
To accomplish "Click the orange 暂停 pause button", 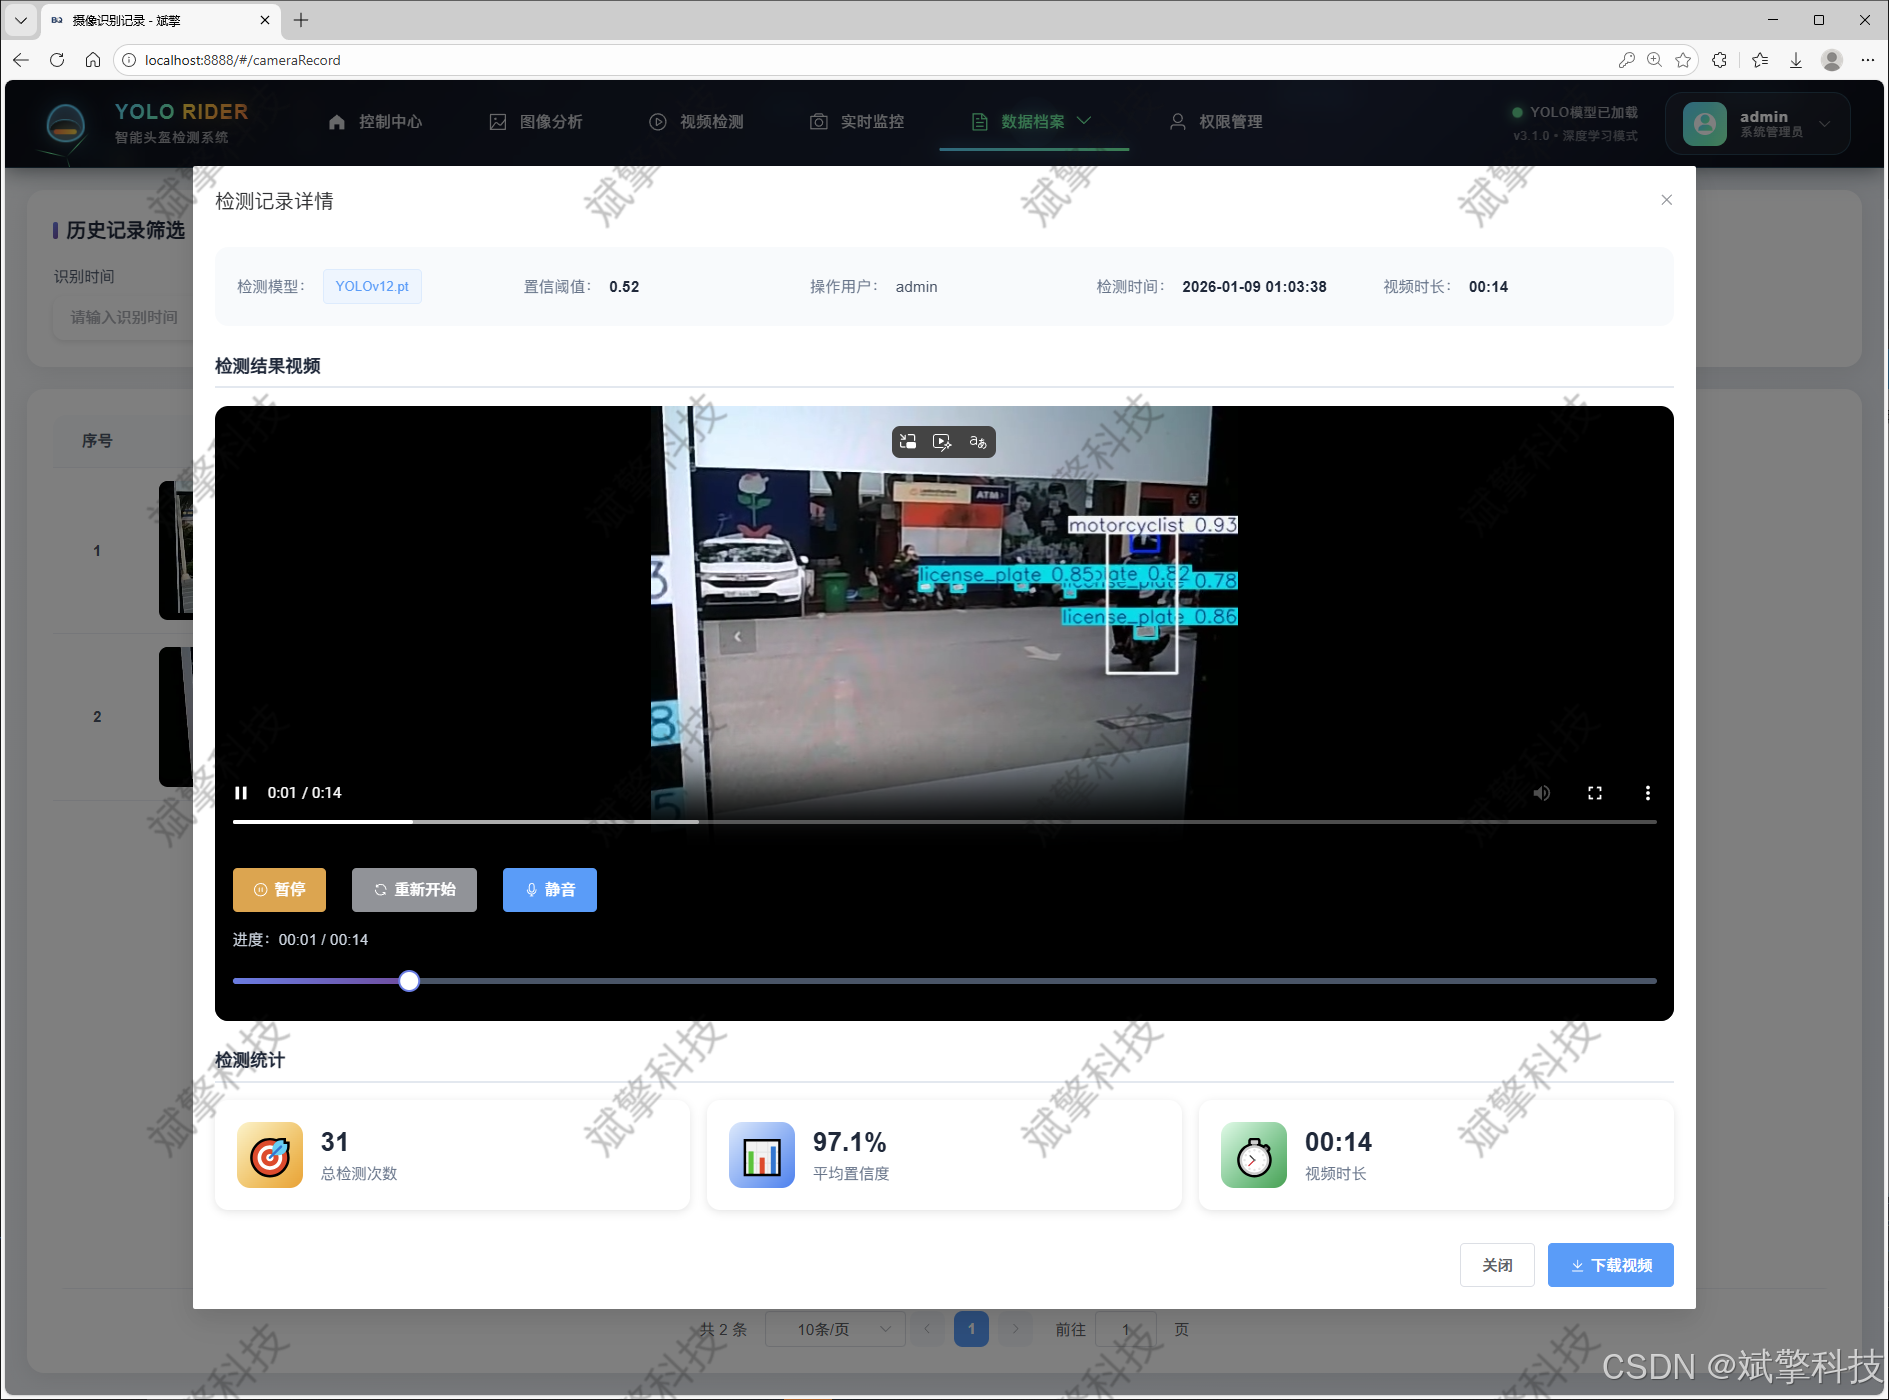I will 279,890.
